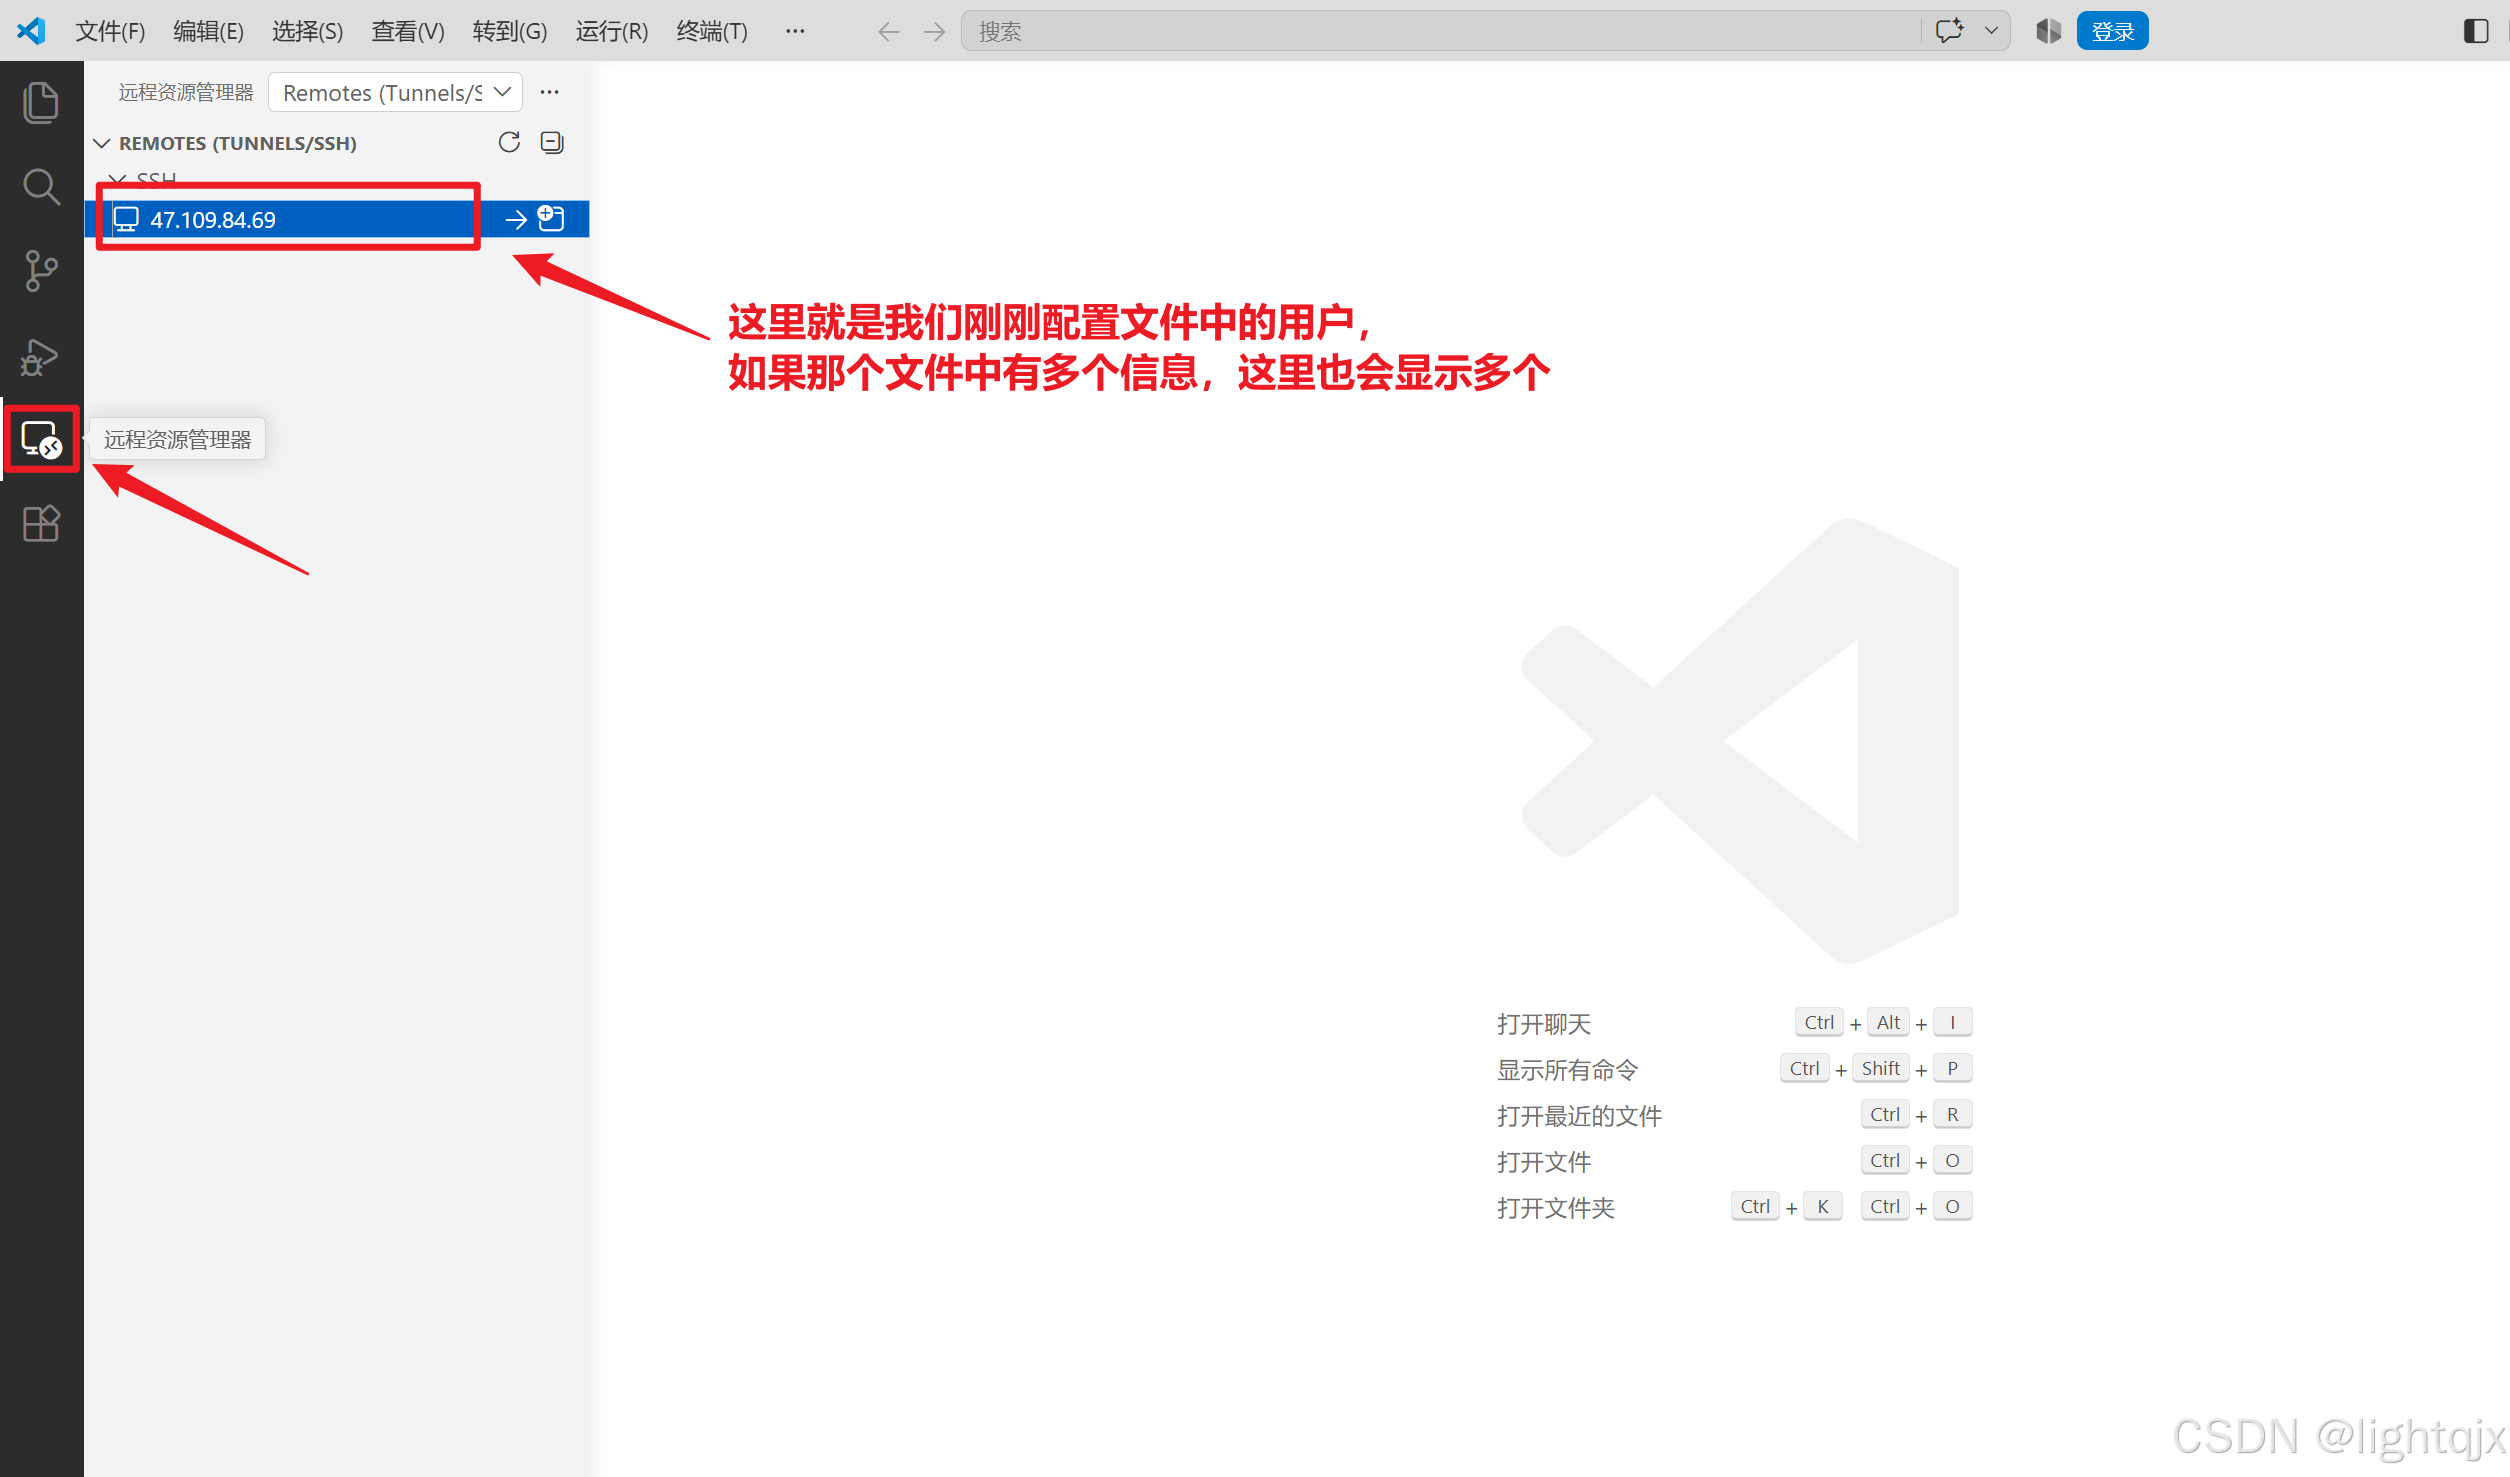Open the 转到(G) menu

click(510, 32)
